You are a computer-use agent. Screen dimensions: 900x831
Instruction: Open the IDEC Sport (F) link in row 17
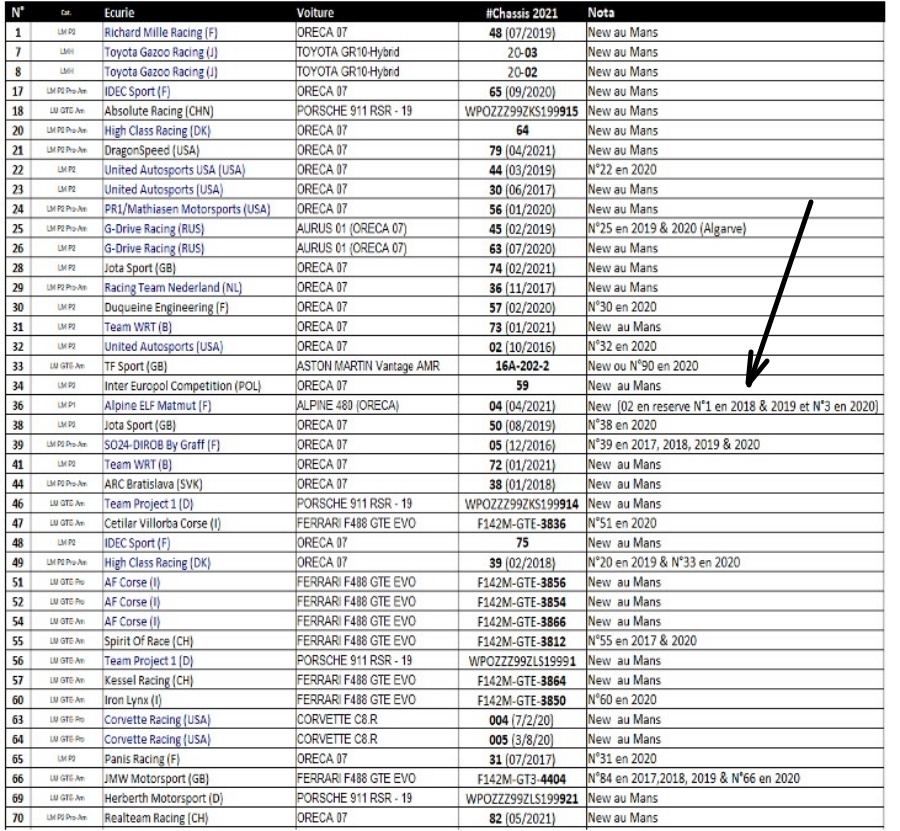click(x=137, y=92)
